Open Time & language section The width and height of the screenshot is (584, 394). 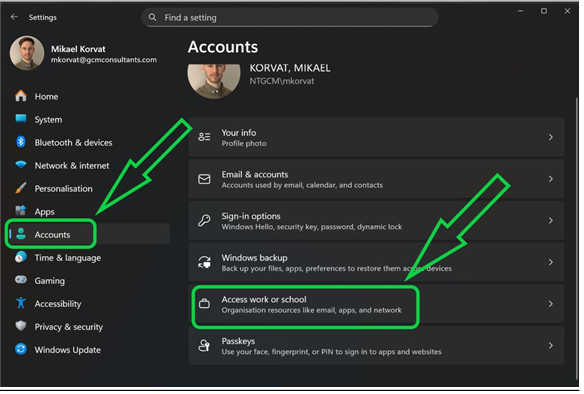click(x=67, y=258)
